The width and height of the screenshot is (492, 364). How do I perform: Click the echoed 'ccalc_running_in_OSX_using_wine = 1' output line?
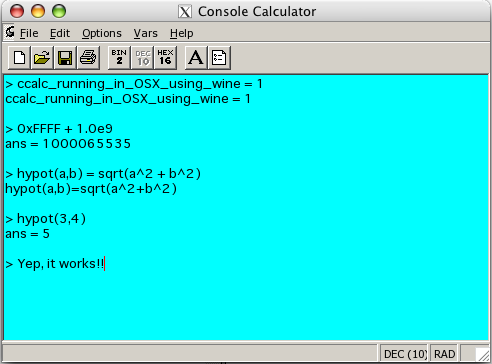click(x=128, y=99)
